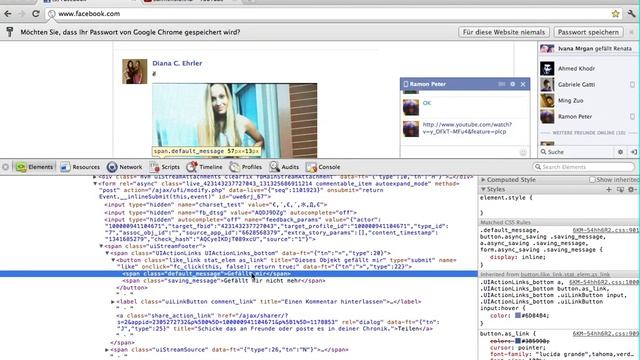Collapse the span uiStreamFooter node
Image resolution: width=640 pixels, height=360 pixels.
(101, 246)
